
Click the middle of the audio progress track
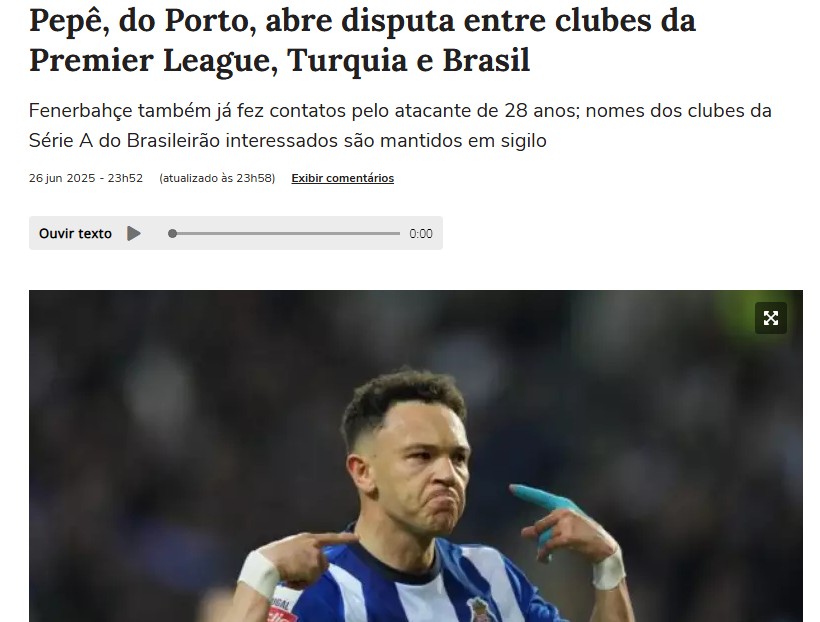(x=284, y=233)
